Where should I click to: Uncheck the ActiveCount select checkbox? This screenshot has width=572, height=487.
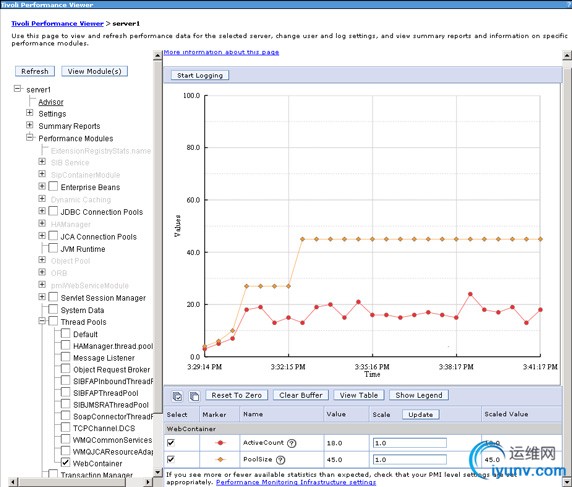tap(171, 442)
